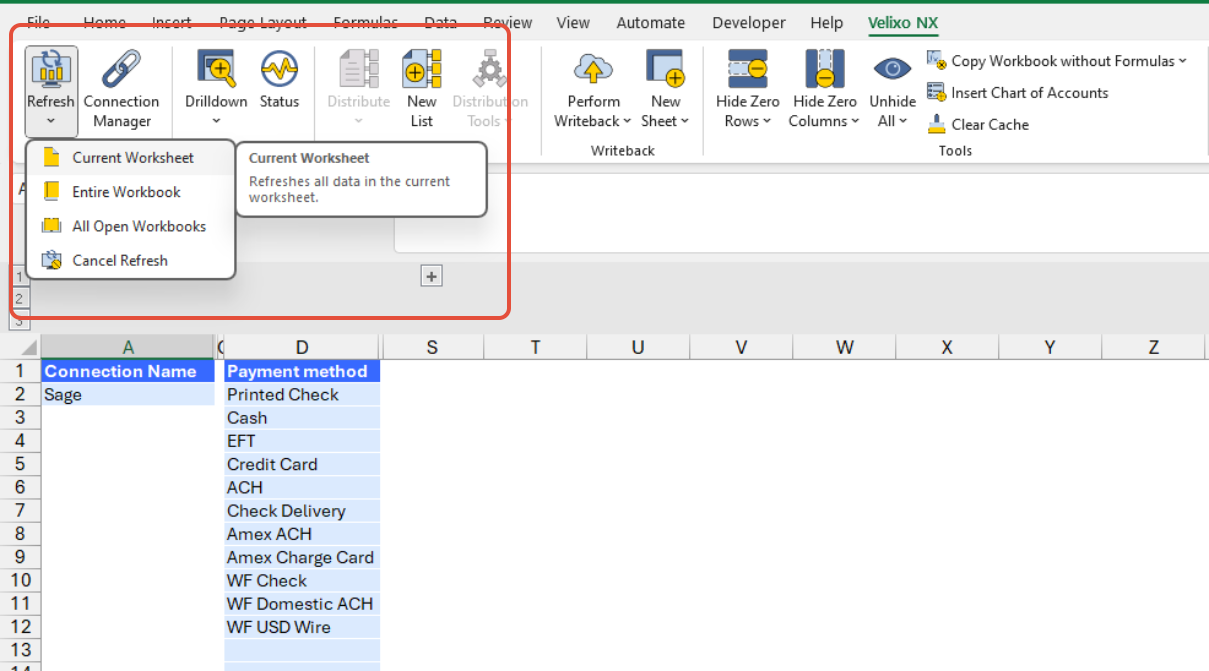Switch to the View tab
The height and width of the screenshot is (671, 1209).
tap(573, 22)
